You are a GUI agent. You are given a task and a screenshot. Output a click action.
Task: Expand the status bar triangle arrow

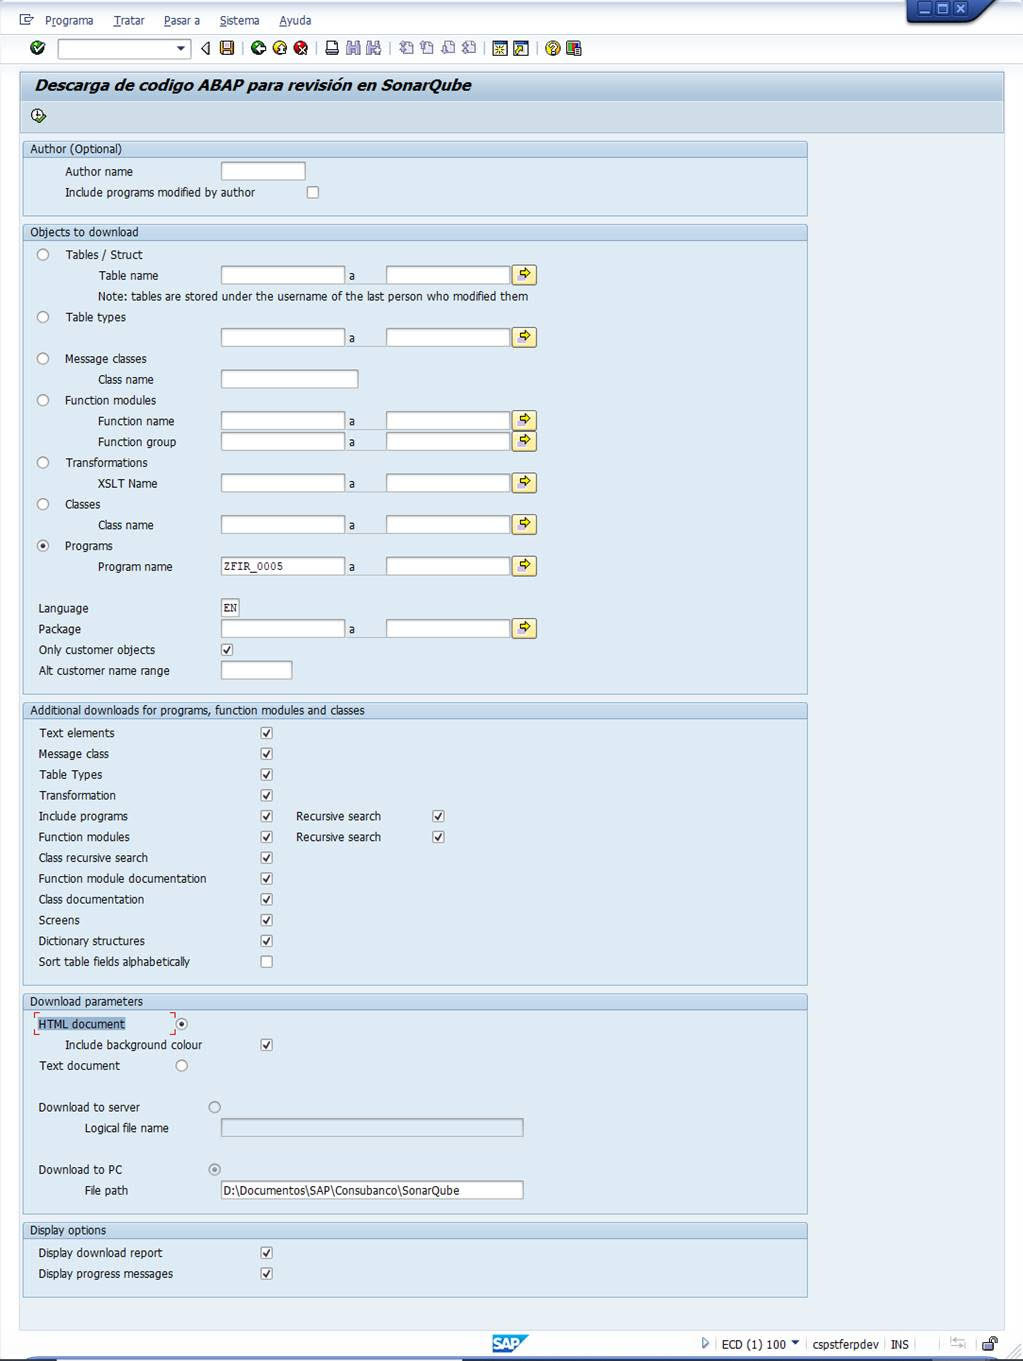(x=705, y=1344)
